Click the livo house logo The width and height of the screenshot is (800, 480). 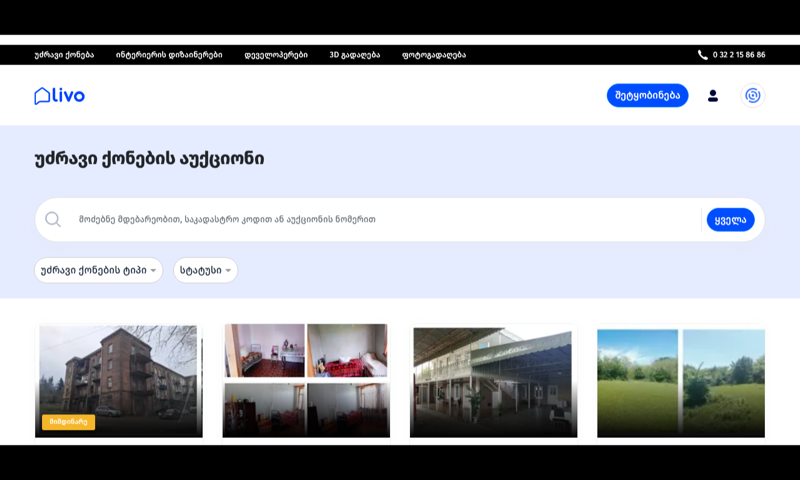[x=59, y=95]
